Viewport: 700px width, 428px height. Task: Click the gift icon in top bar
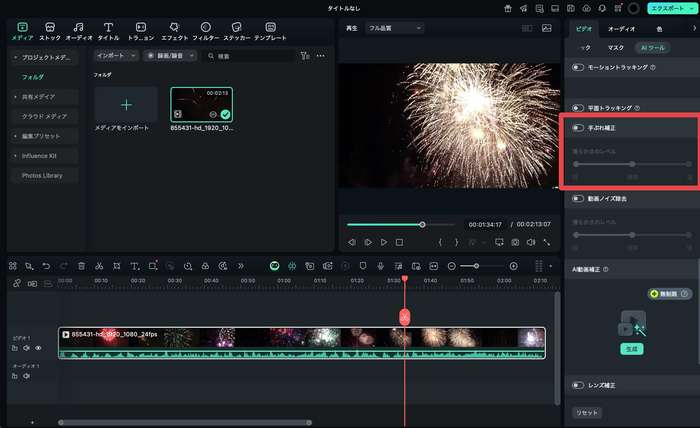pyautogui.click(x=508, y=8)
